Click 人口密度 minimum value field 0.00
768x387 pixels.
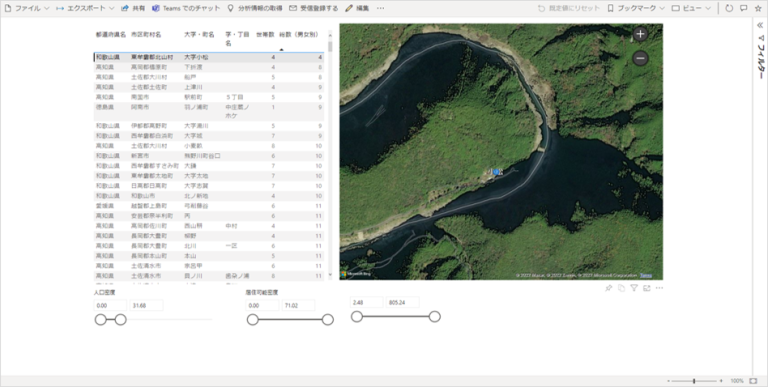(x=110, y=305)
